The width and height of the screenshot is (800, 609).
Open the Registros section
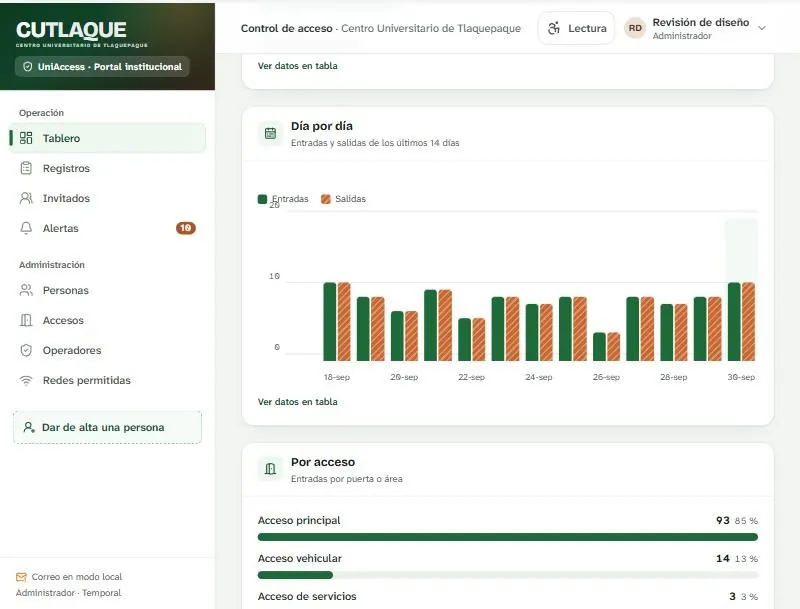click(x=108, y=168)
